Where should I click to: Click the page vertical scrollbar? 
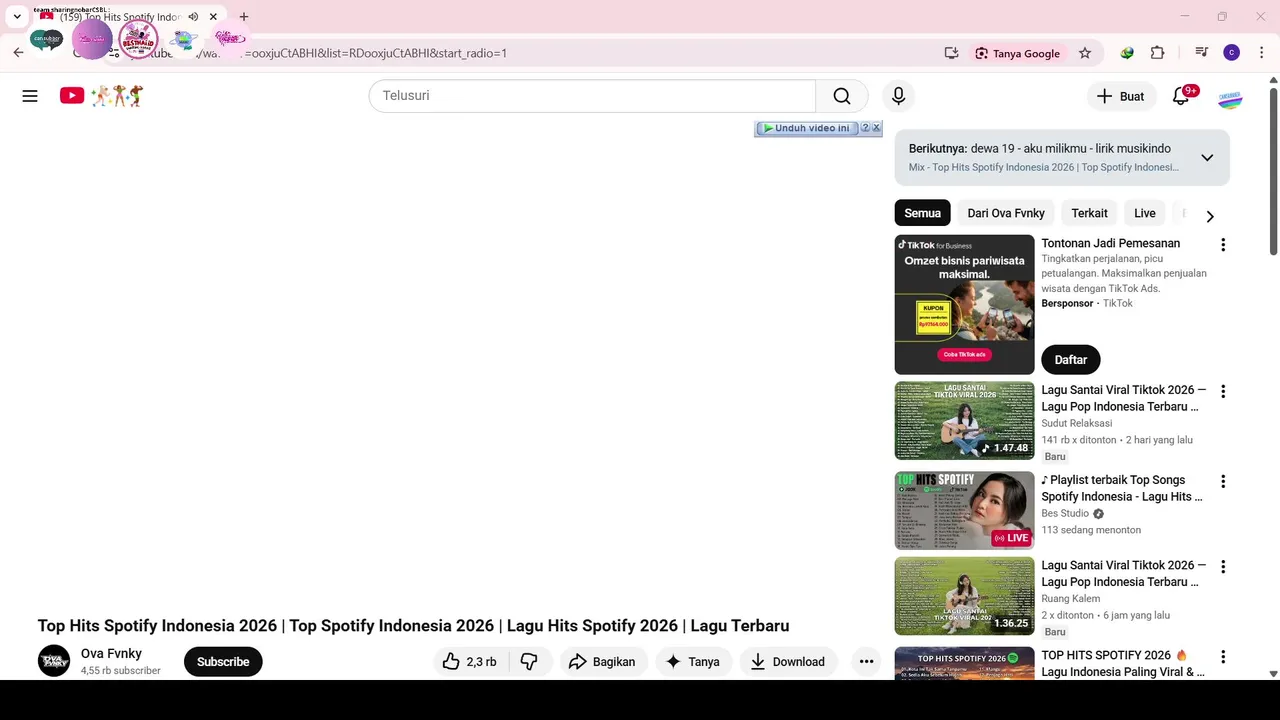point(1273,170)
